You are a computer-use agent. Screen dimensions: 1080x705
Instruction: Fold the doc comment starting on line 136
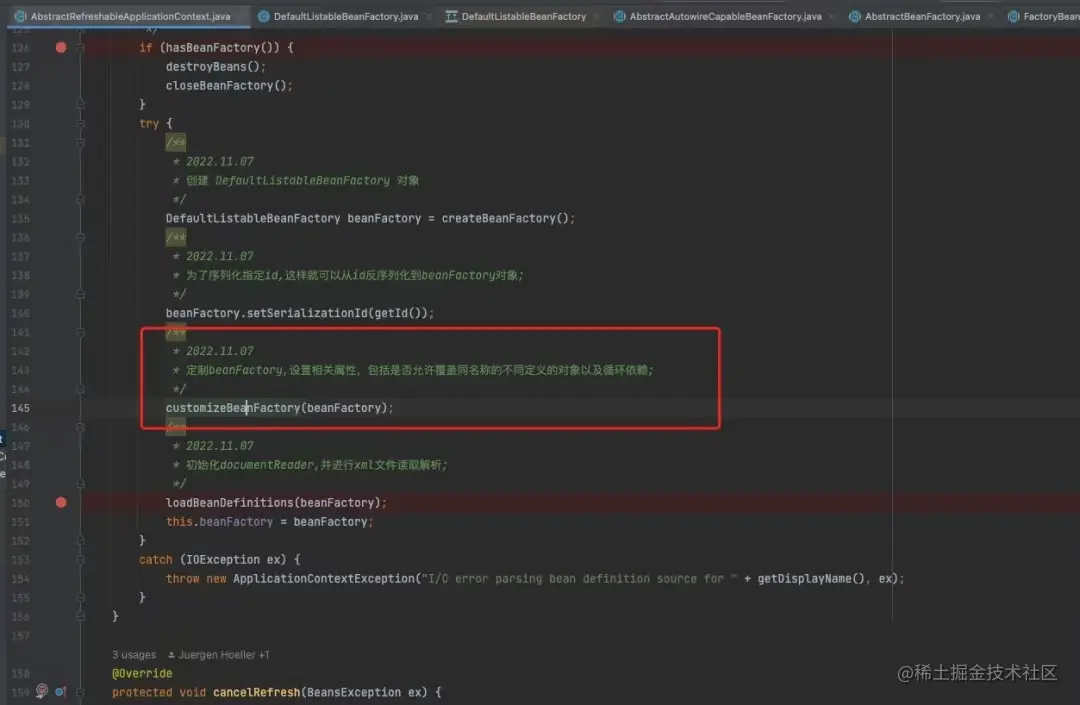tap(81, 238)
